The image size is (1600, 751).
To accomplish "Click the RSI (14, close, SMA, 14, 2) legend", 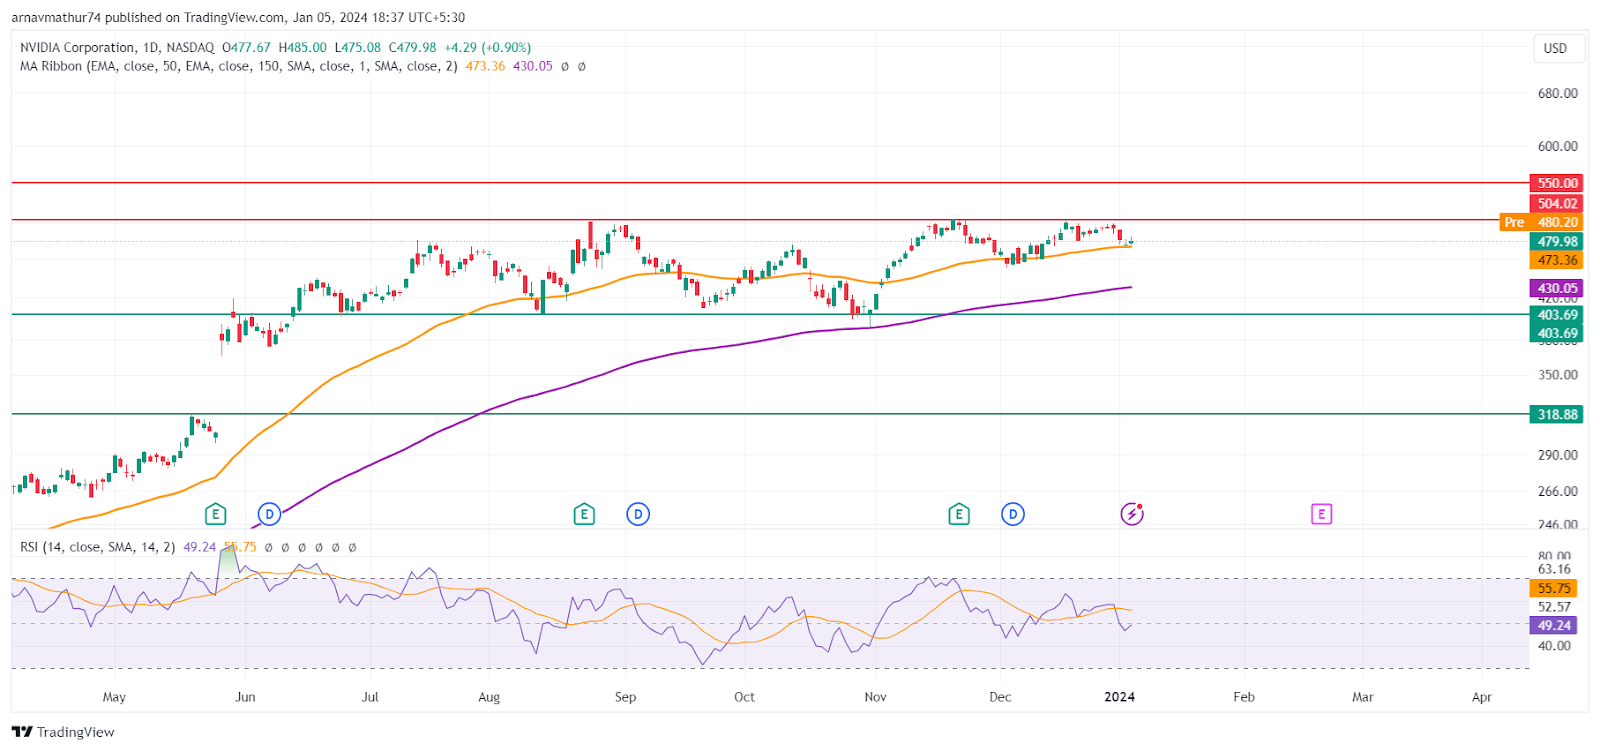I will pyautogui.click(x=98, y=547).
